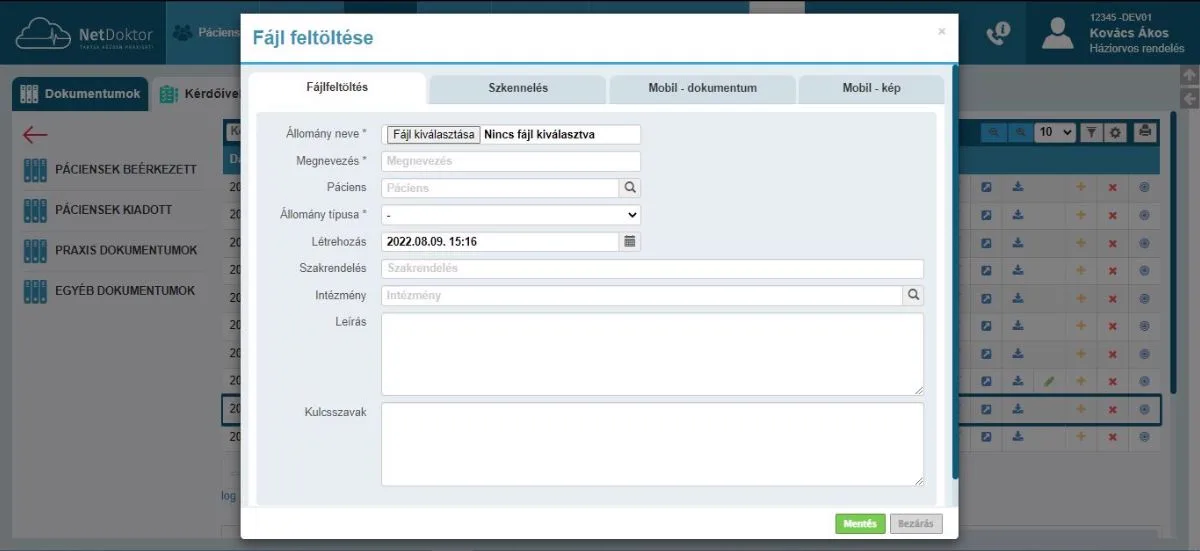
Task: Switch to the Mobil - kép tab
Action: (871, 88)
